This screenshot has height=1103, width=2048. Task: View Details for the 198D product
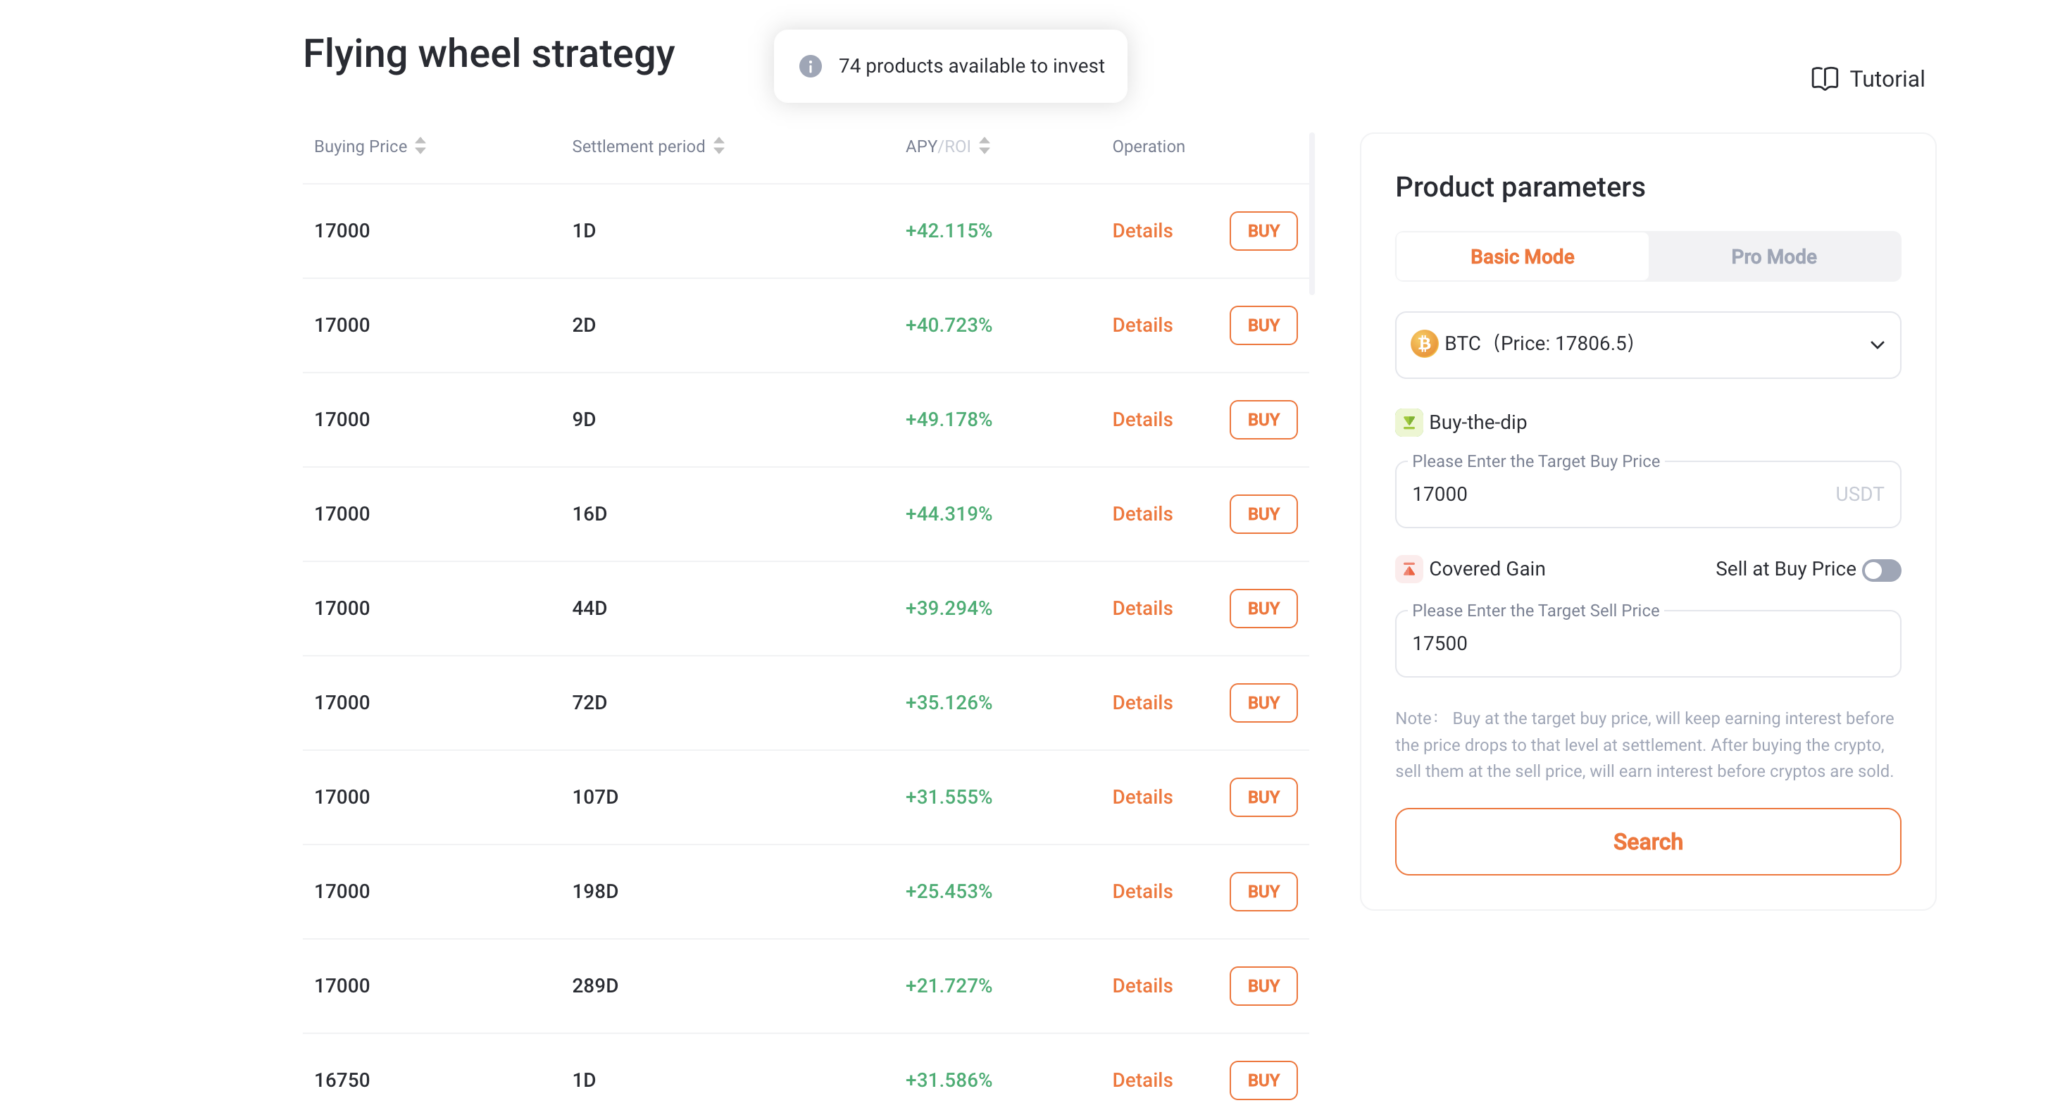(1142, 892)
